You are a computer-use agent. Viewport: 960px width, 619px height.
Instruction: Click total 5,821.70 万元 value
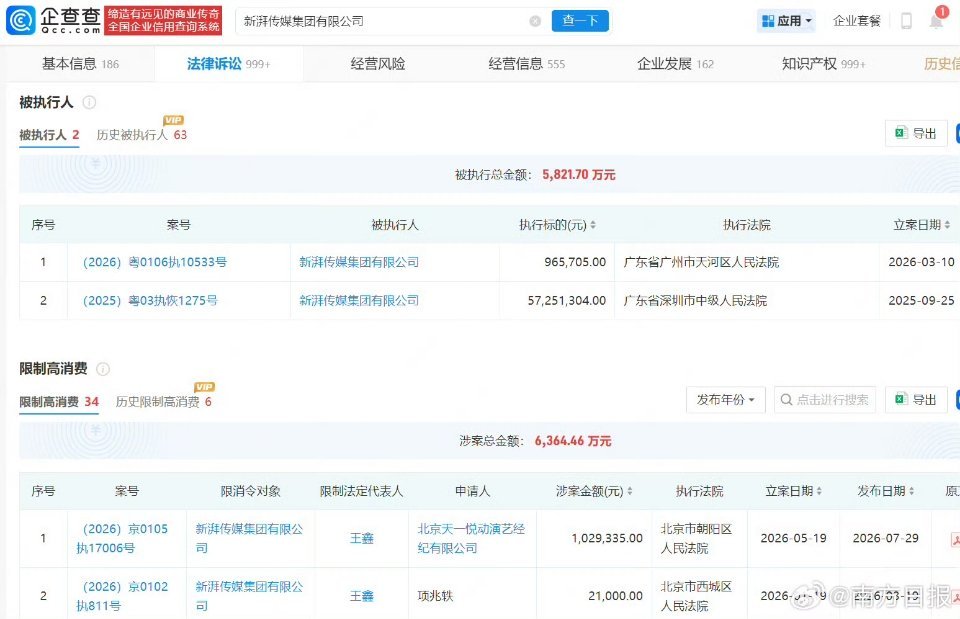tap(579, 174)
